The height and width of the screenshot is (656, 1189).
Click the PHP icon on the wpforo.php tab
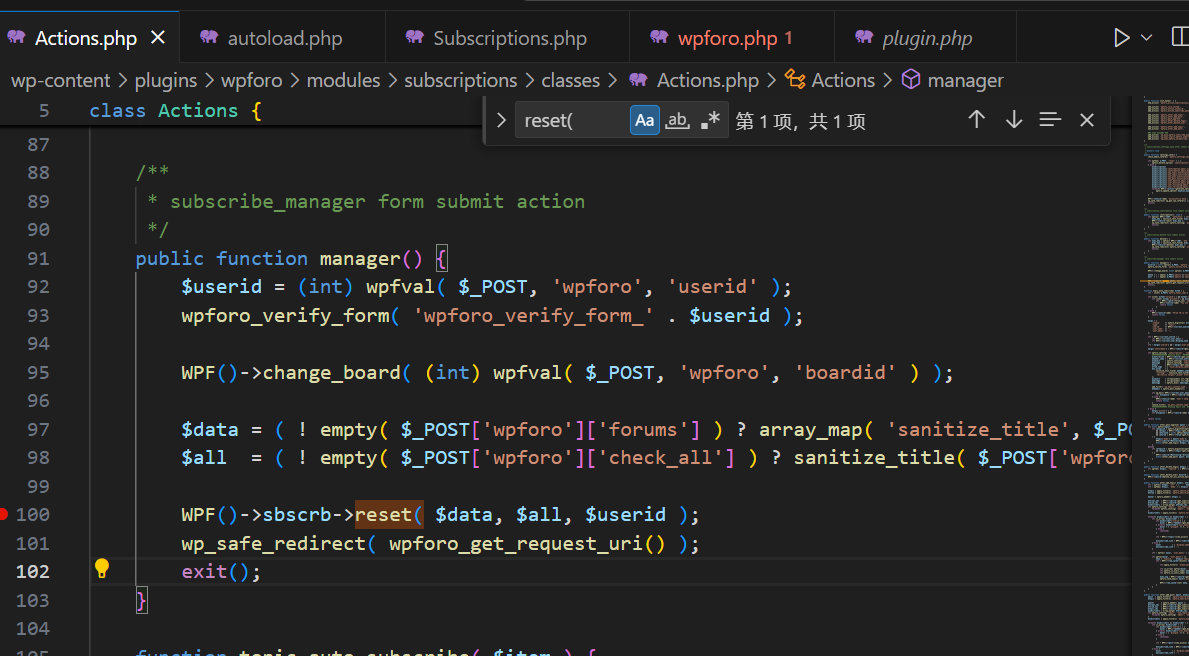click(x=659, y=37)
